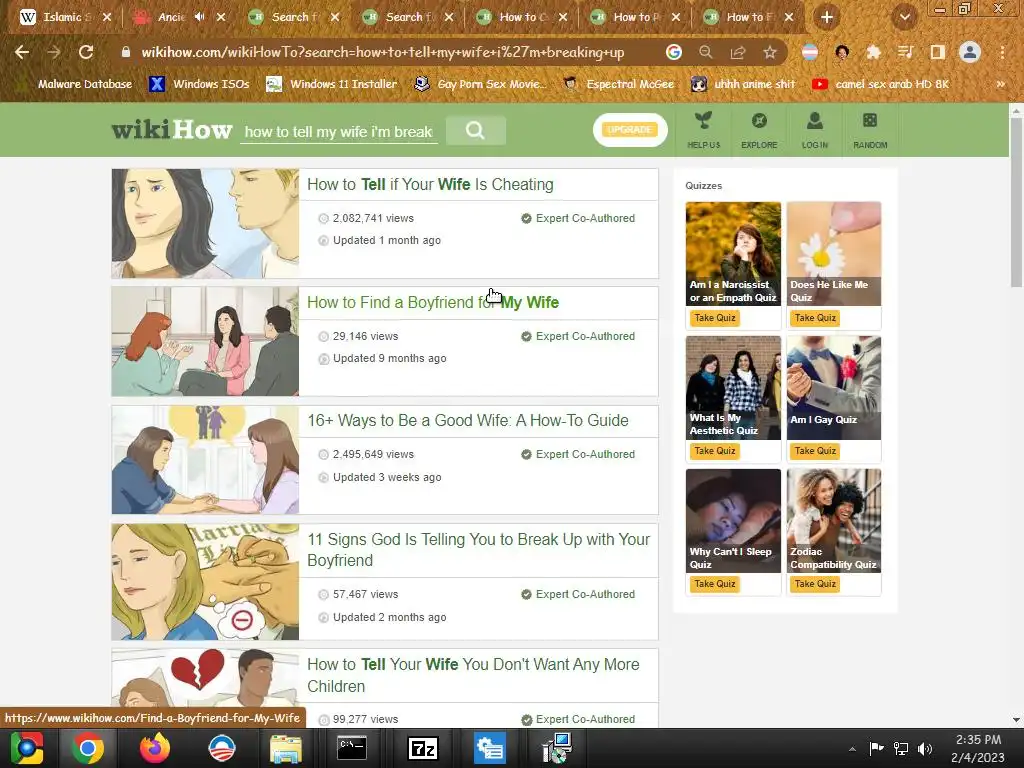Click the network tray icon

pos(901,748)
